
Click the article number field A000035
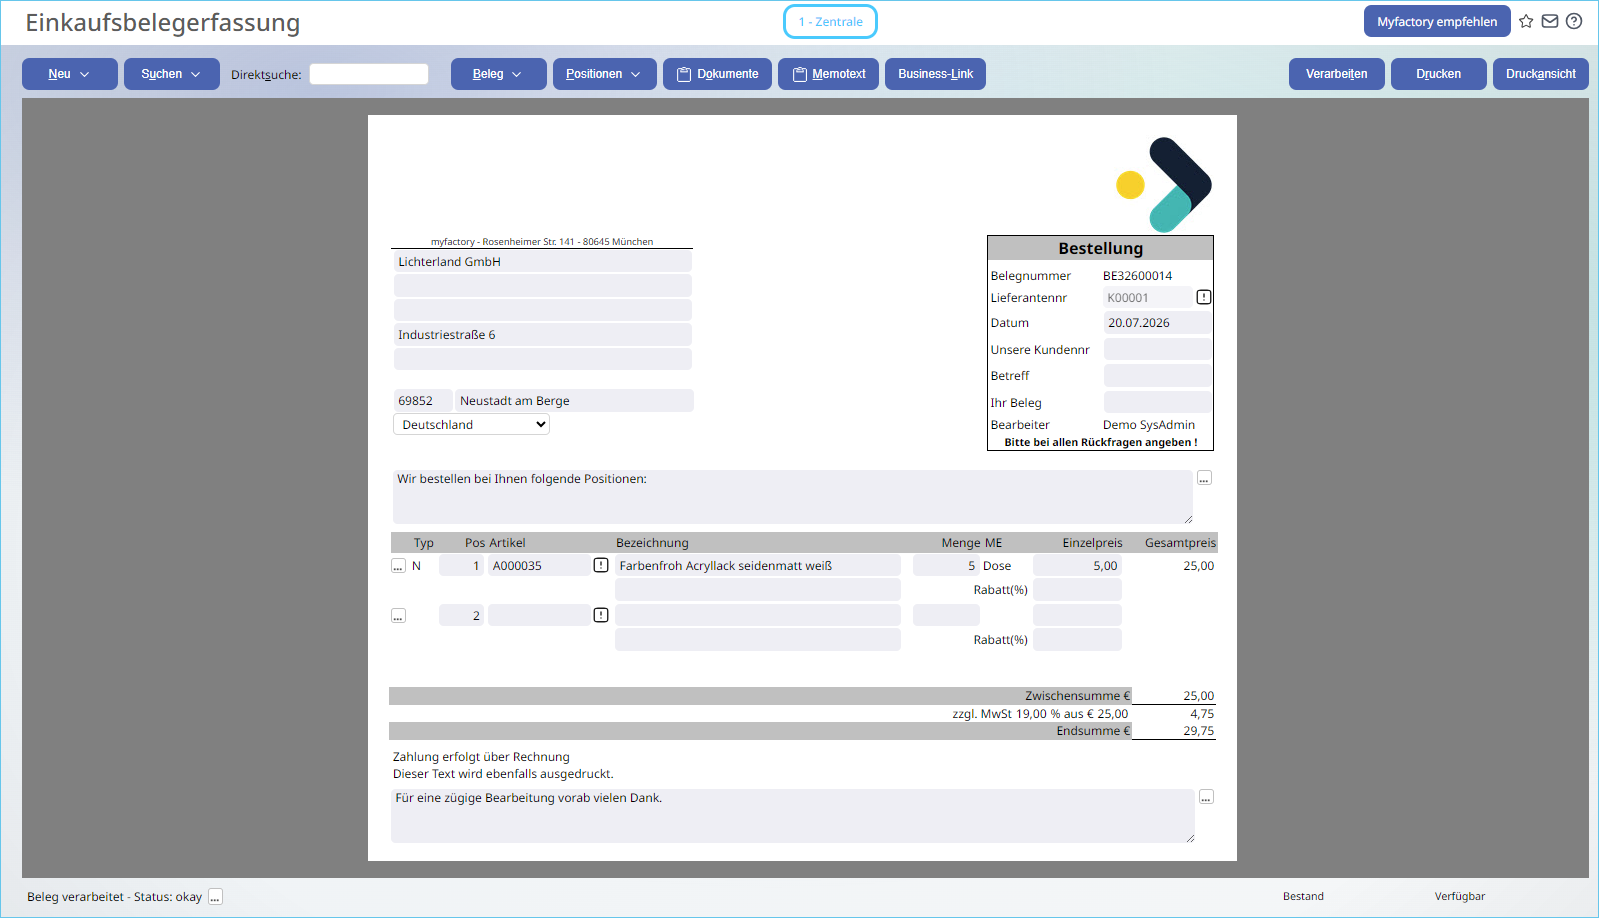539,565
